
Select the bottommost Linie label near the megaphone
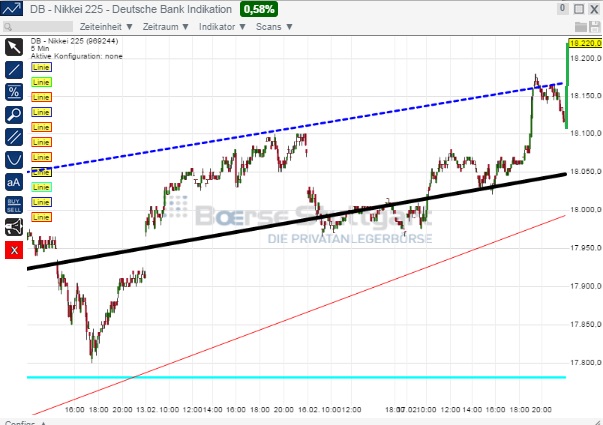[41, 217]
